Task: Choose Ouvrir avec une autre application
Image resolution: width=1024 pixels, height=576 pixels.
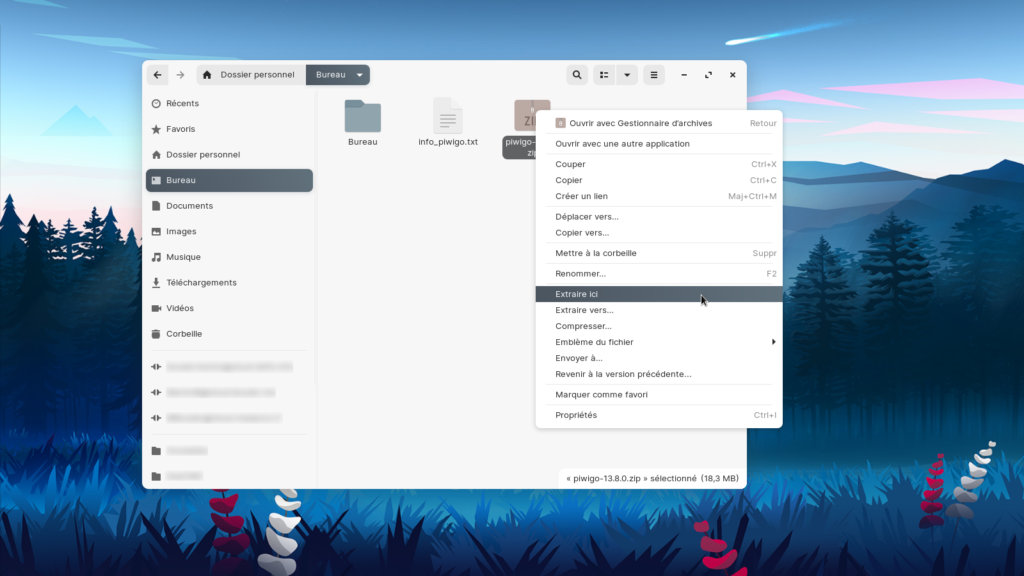Action: [x=659, y=144]
